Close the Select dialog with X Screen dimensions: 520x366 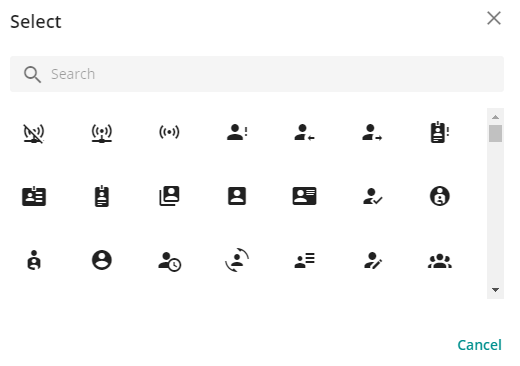pyautogui.click(x=494, y=18)
